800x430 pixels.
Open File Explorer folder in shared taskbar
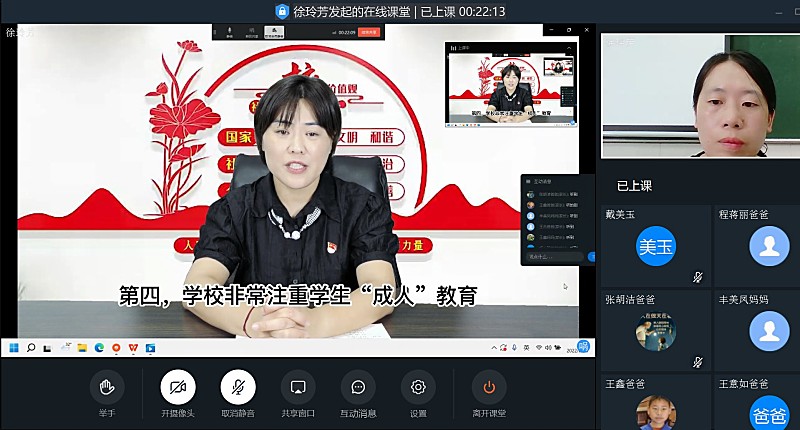point(82,348)
